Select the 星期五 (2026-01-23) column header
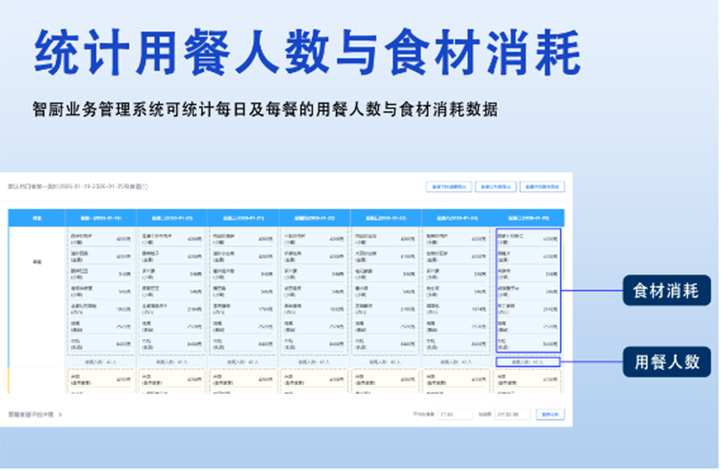Image resolution: width=721 pixels, height=471 pixels. (x=385, y=218)
